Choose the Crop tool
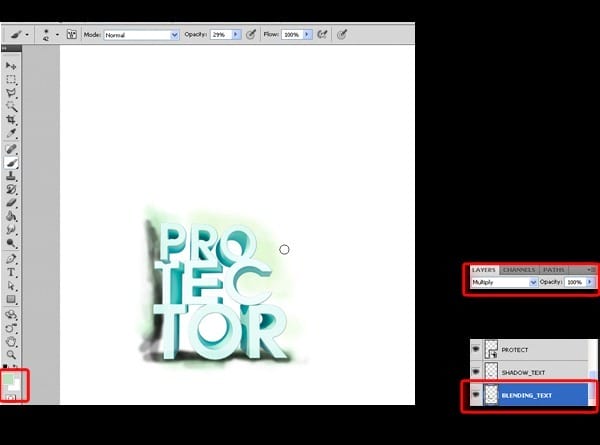 [11, 120]
